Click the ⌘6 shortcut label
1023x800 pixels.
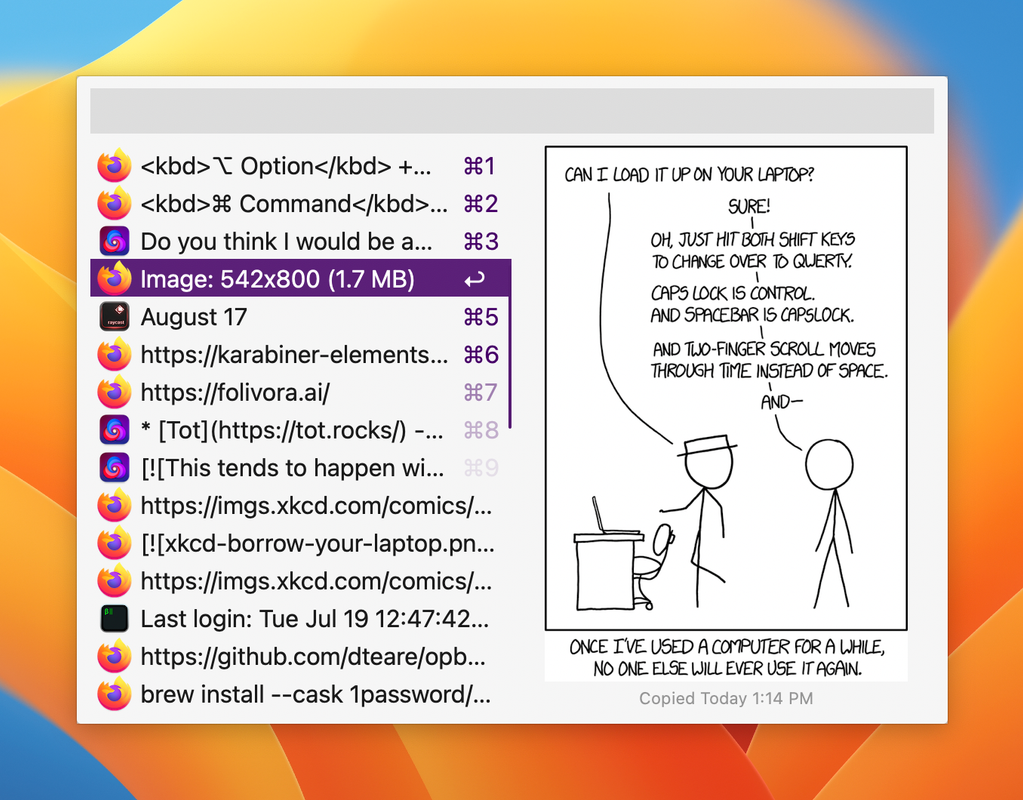pyautogui.click(x=481, y=355)
